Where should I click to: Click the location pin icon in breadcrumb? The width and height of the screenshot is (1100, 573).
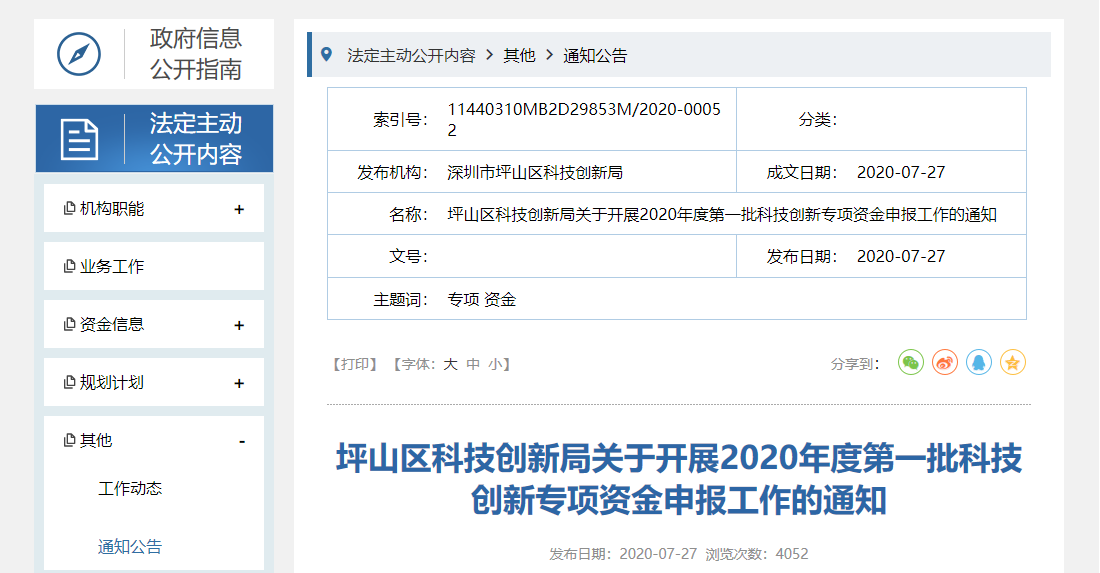click(x=326, y=54)
